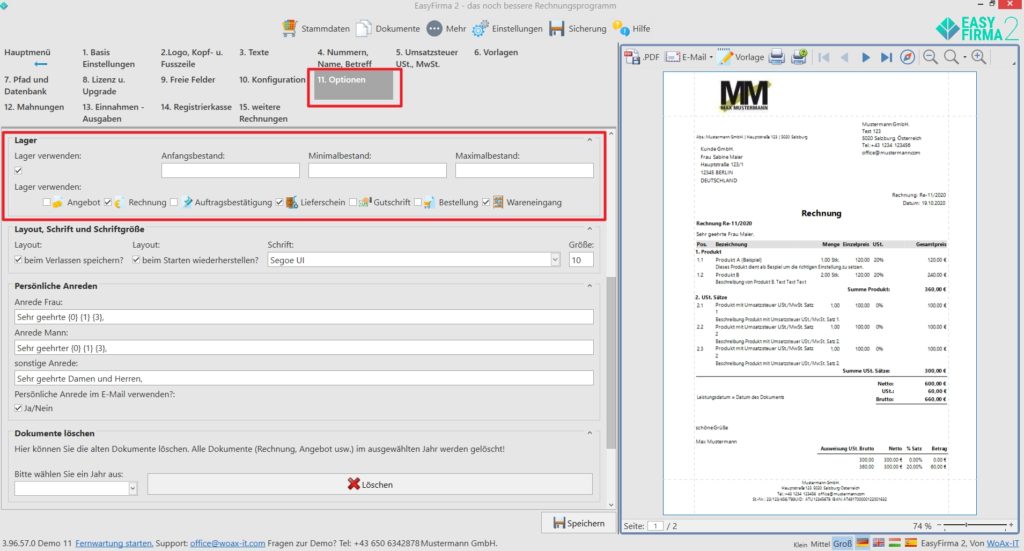Image resolution: width=1024 pixels, height=551 pixels.
Task: Set interface size to Groß
Action: tap(842, 543)
